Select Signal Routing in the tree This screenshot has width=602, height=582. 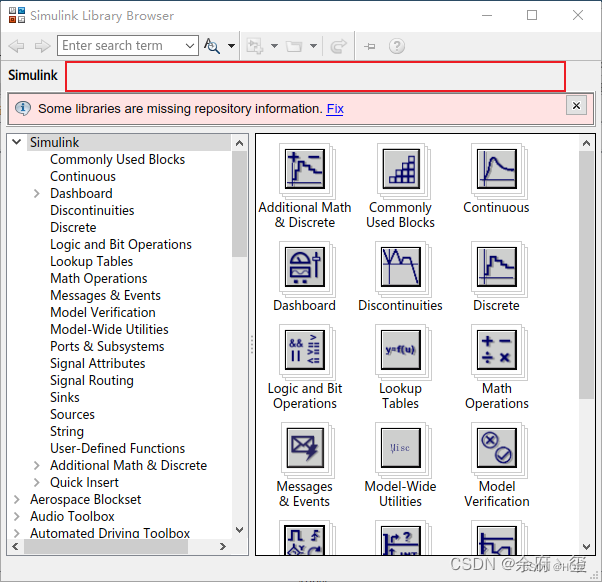tap(92, 380)
